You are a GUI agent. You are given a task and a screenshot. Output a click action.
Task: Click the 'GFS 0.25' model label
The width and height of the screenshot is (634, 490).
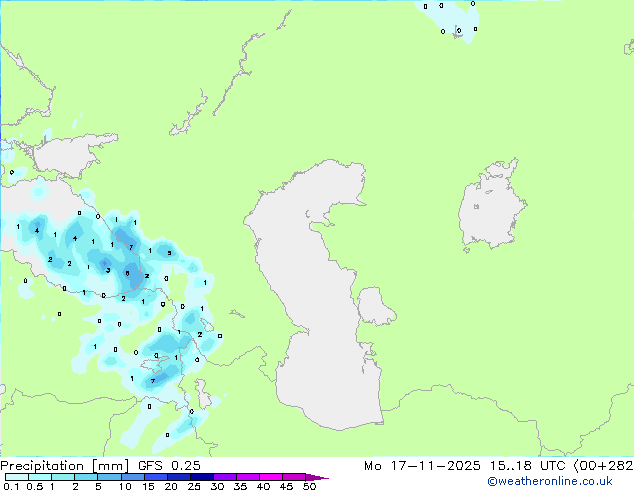pyautogui.click(x=169, y=466)
